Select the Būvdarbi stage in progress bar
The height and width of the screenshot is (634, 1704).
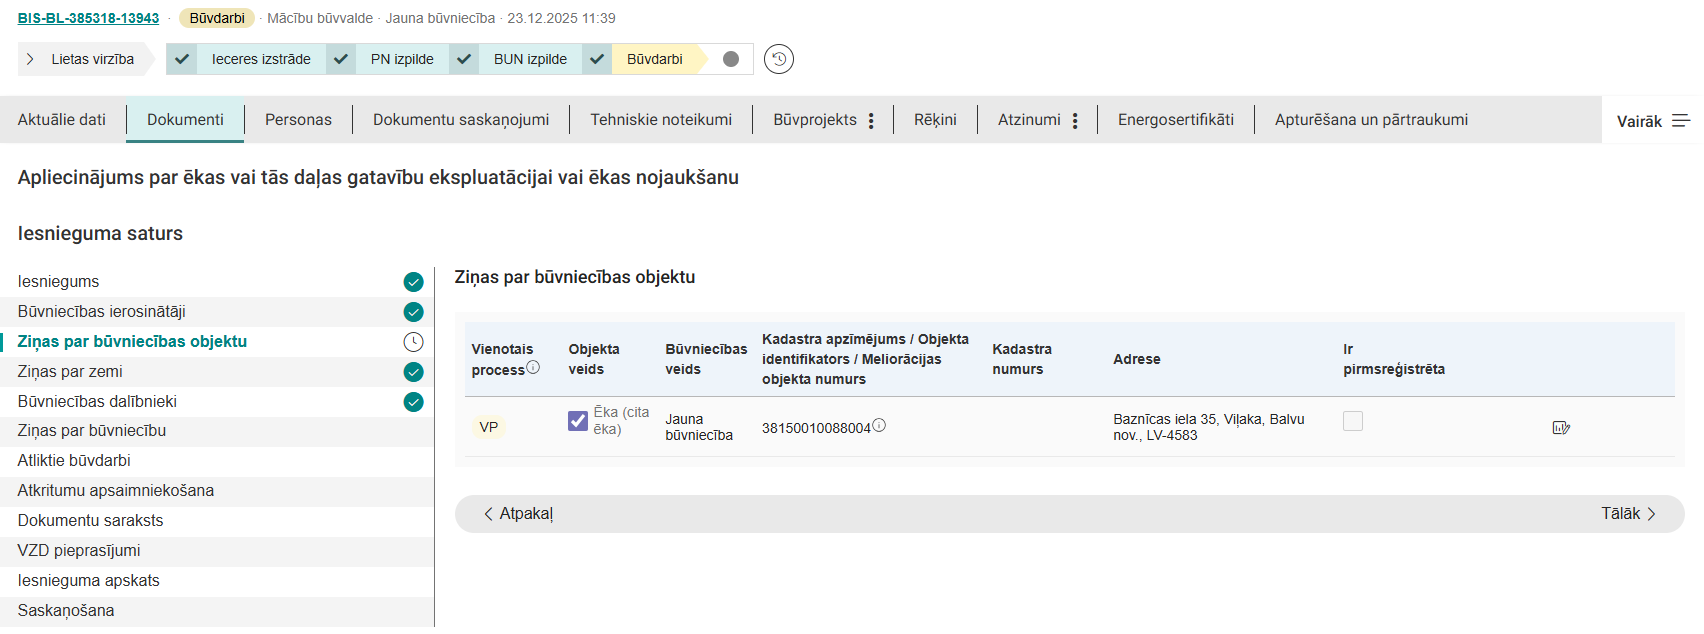click(654, 59)
